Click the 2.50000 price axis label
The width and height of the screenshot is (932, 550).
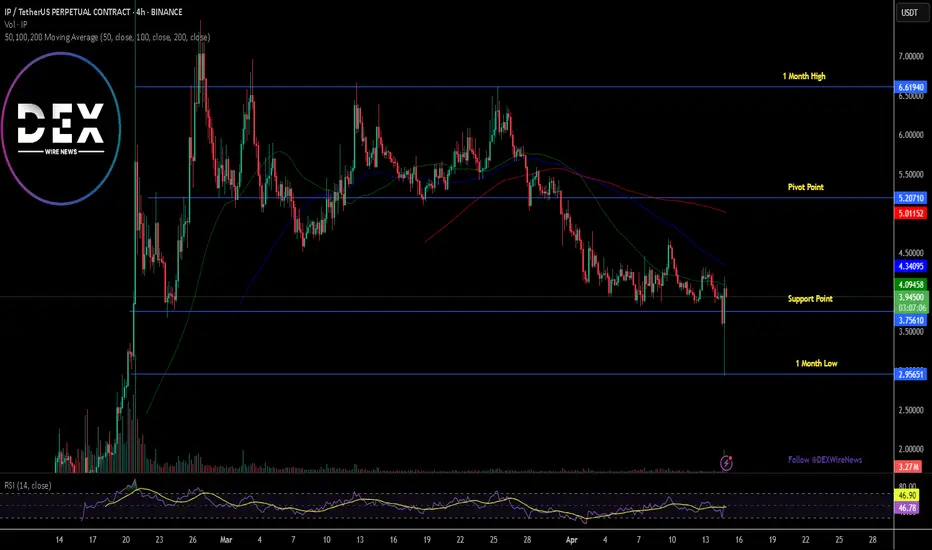911,410
